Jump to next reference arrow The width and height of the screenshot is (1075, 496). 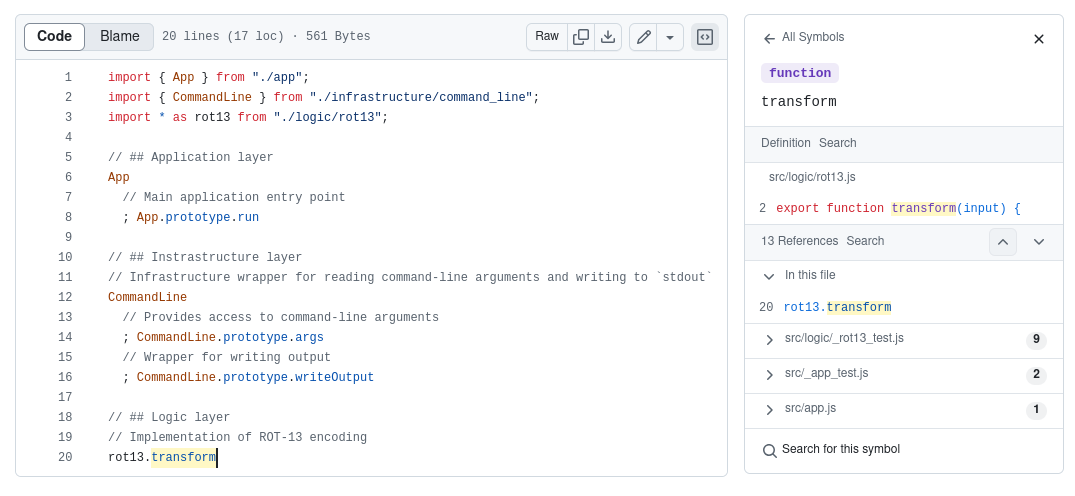(1039, 242)
